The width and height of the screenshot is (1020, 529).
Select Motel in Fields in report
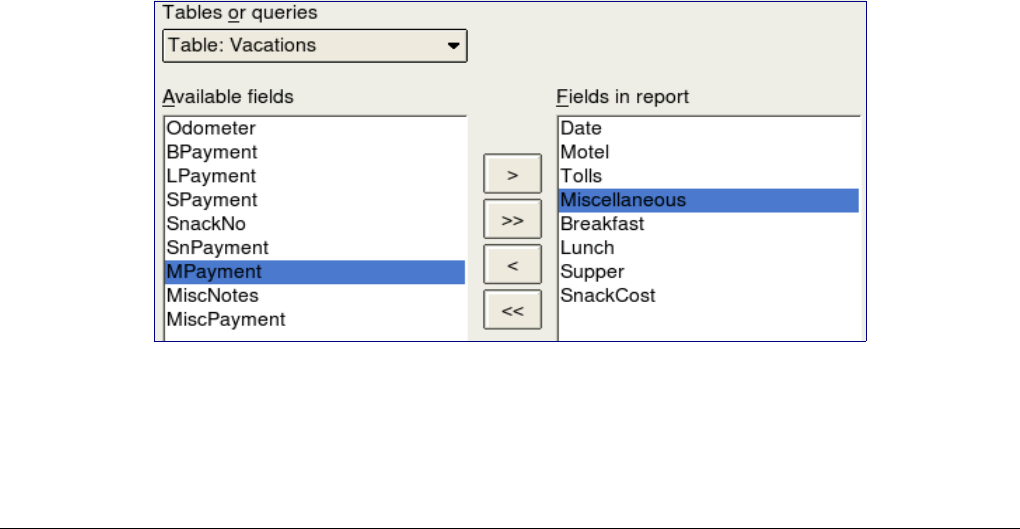pyautogui.click(x=584, y=152)
